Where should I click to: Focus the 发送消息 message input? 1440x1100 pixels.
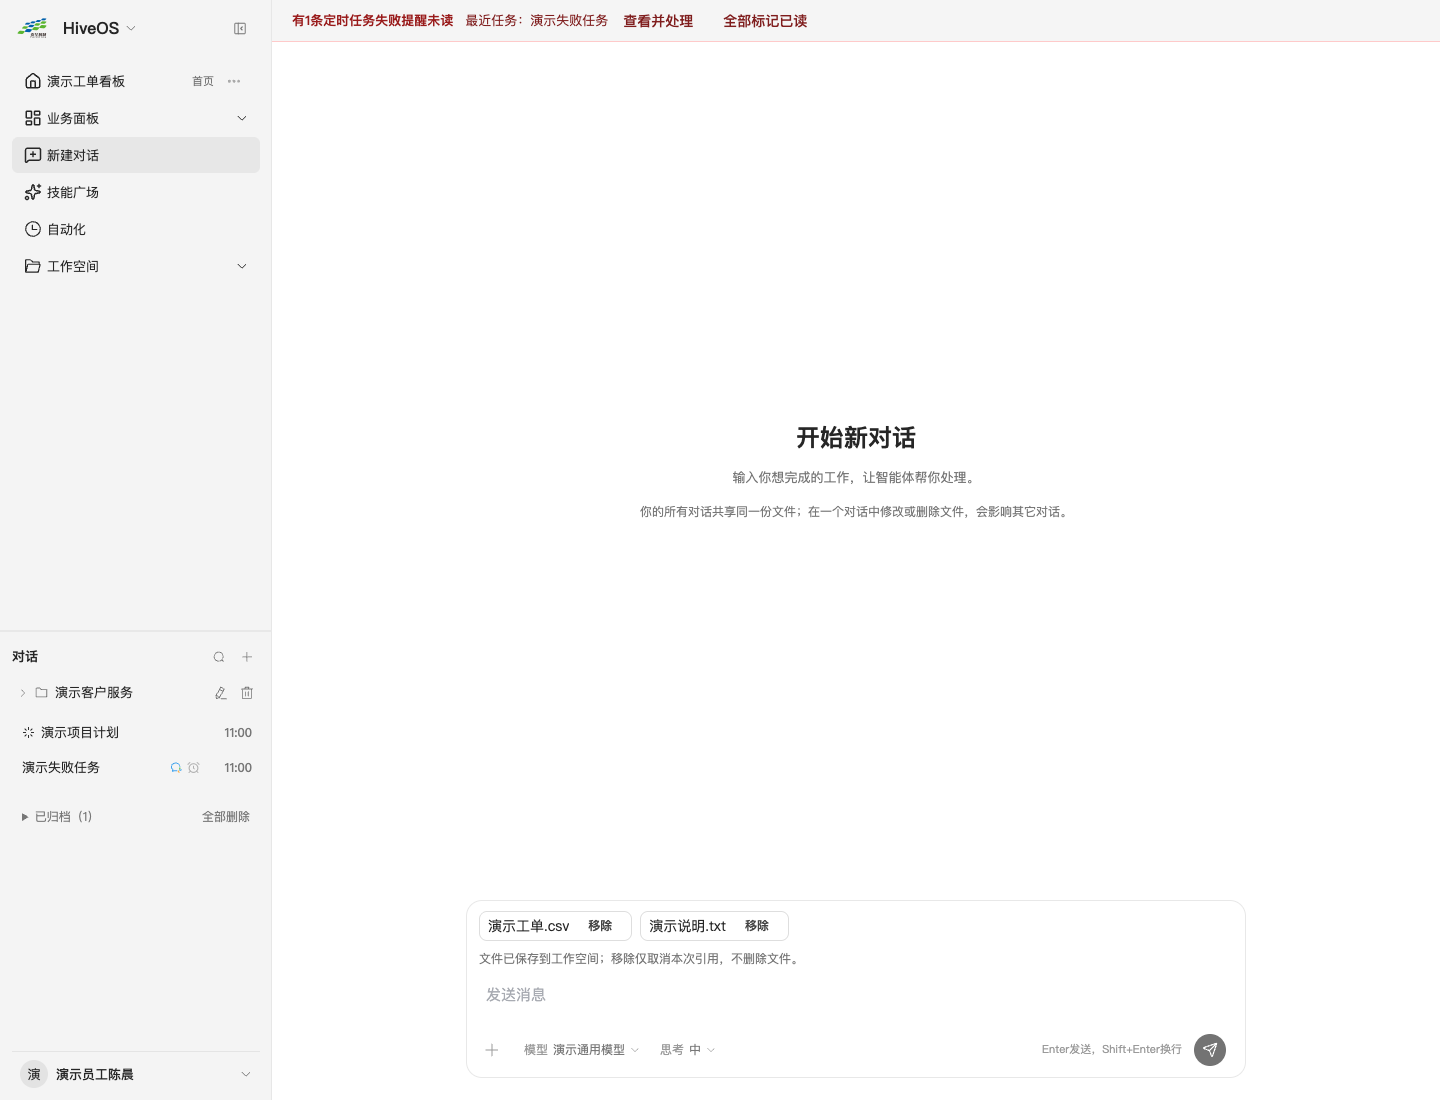(x=855, y=995)
